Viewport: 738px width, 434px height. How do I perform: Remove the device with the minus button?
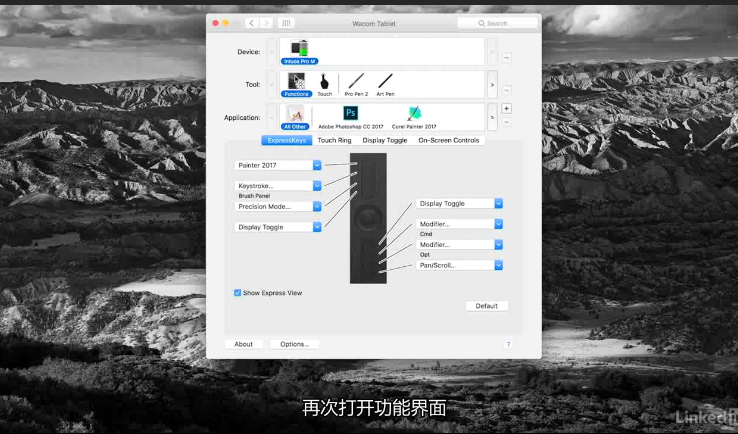[506, 58]
